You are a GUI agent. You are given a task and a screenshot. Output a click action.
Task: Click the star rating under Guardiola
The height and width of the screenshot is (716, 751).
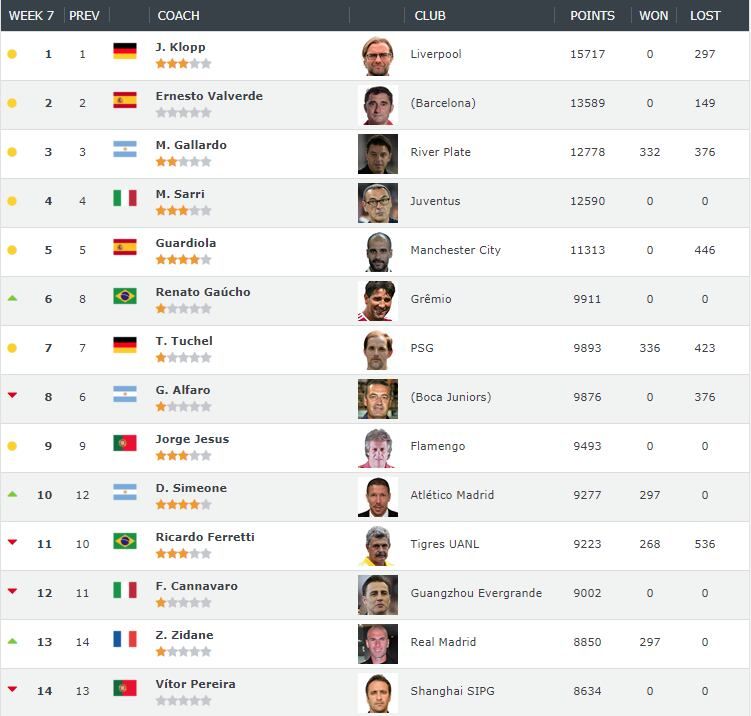[183, 260]
